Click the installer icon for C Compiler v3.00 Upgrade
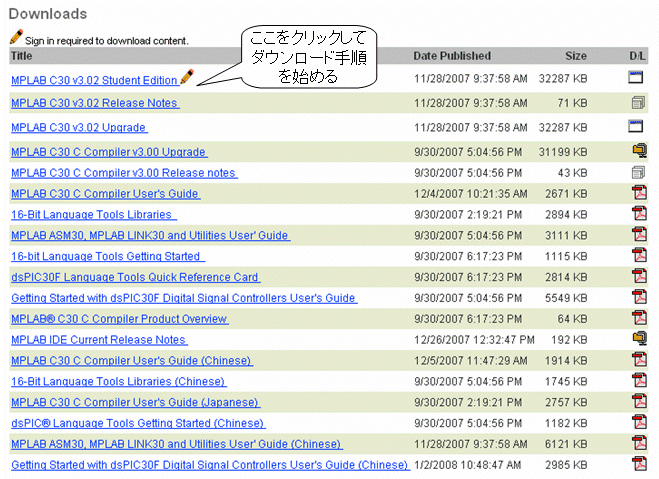This screenshot has width=659, height=479. (640, 151)
